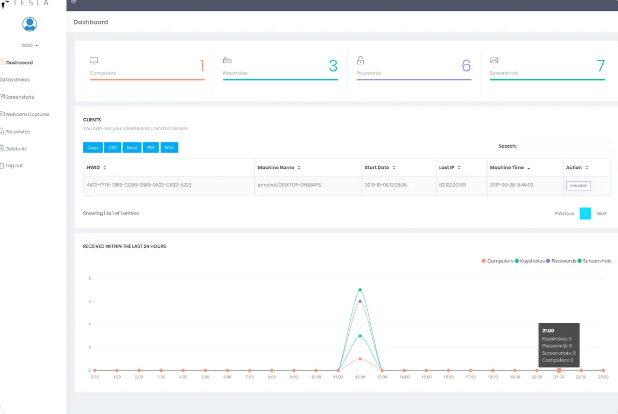
Task: Sort the table by HWID column
Action: [96, 167]
